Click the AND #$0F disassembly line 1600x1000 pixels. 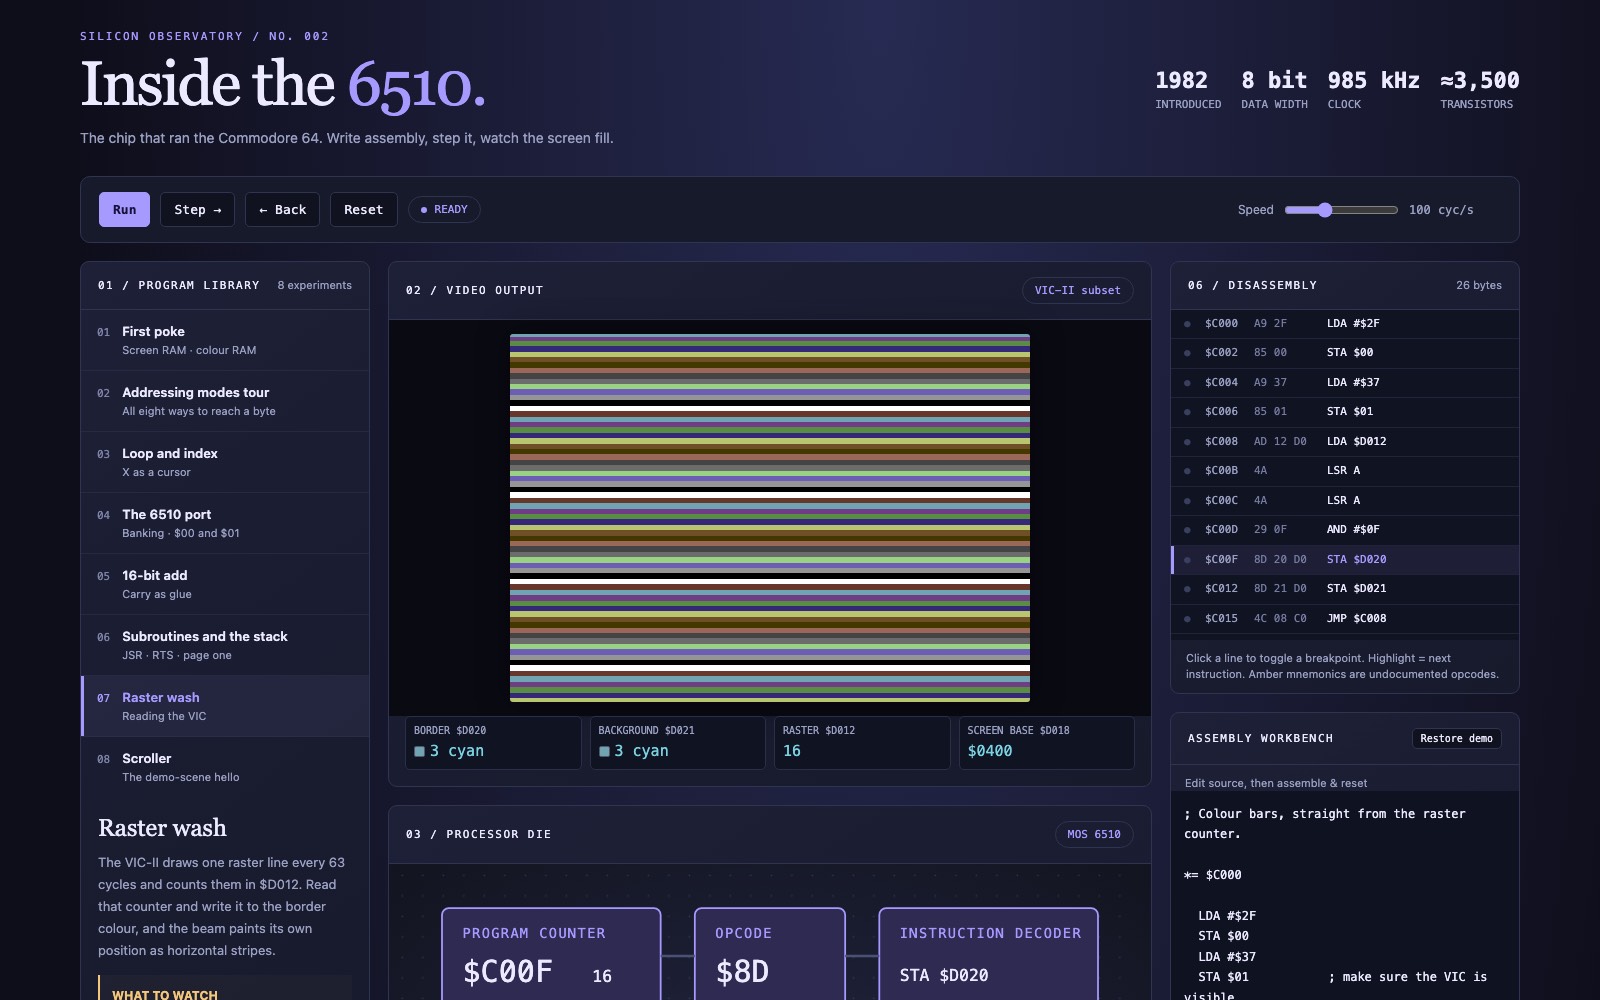[x=1345, y=530]
